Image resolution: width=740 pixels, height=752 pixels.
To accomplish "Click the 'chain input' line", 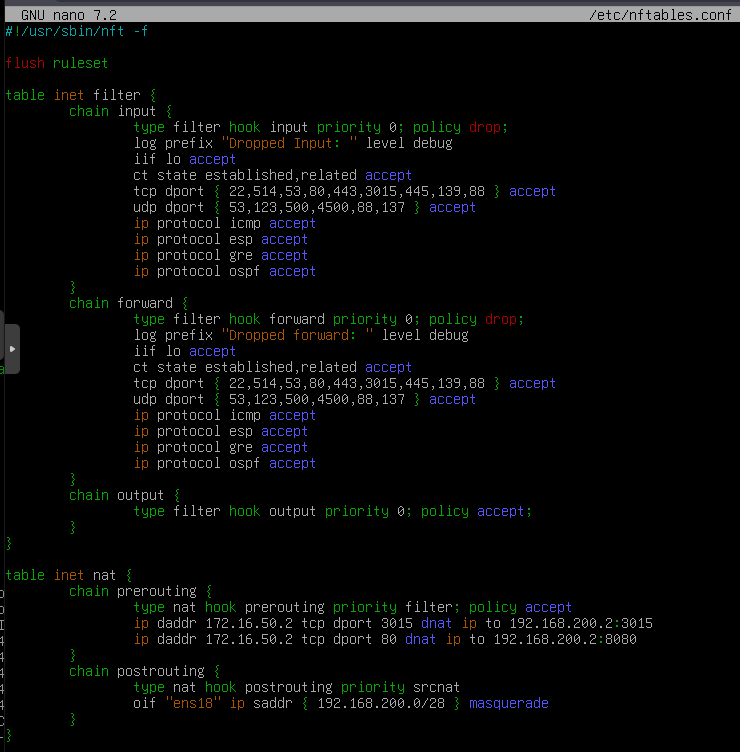I will tap(120, 112).
